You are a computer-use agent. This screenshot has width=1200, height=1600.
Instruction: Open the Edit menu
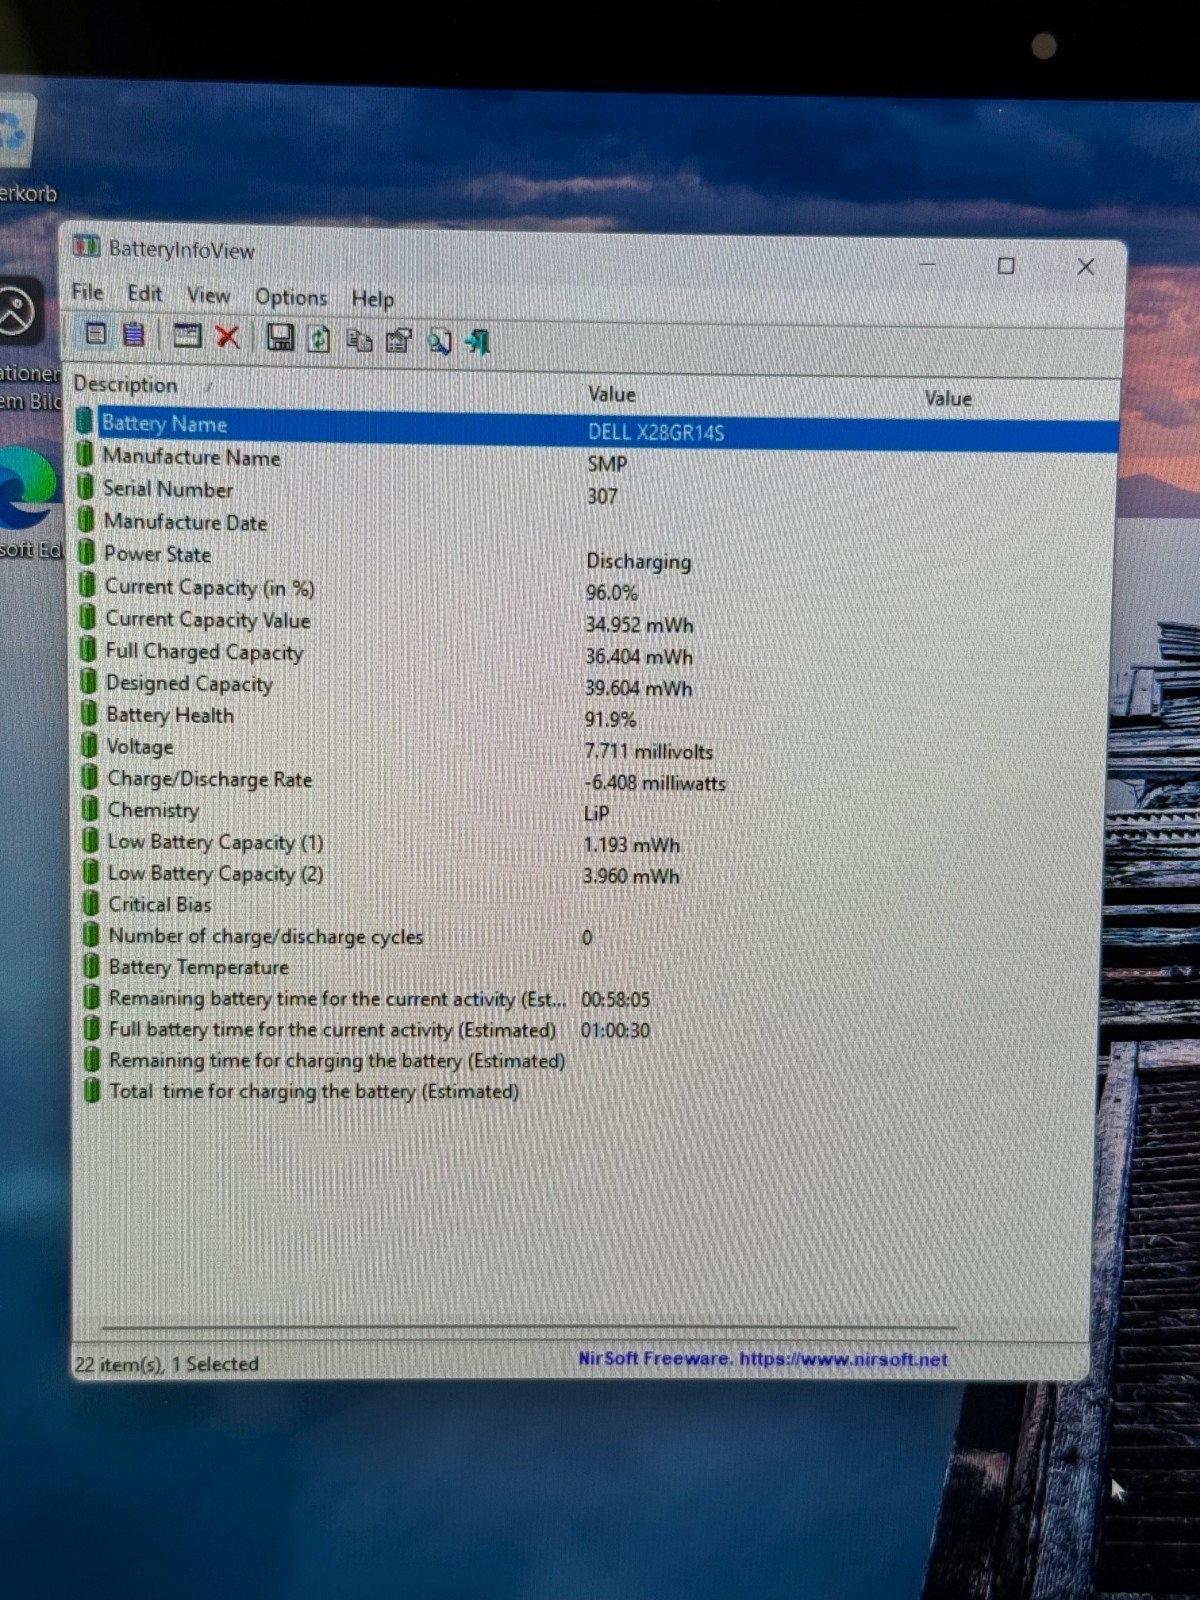pos(144,293)
